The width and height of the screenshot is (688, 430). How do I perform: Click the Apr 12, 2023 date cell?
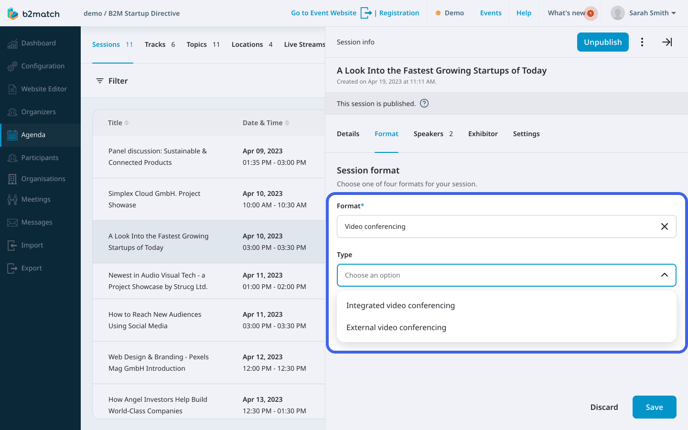tap(262, 357)
